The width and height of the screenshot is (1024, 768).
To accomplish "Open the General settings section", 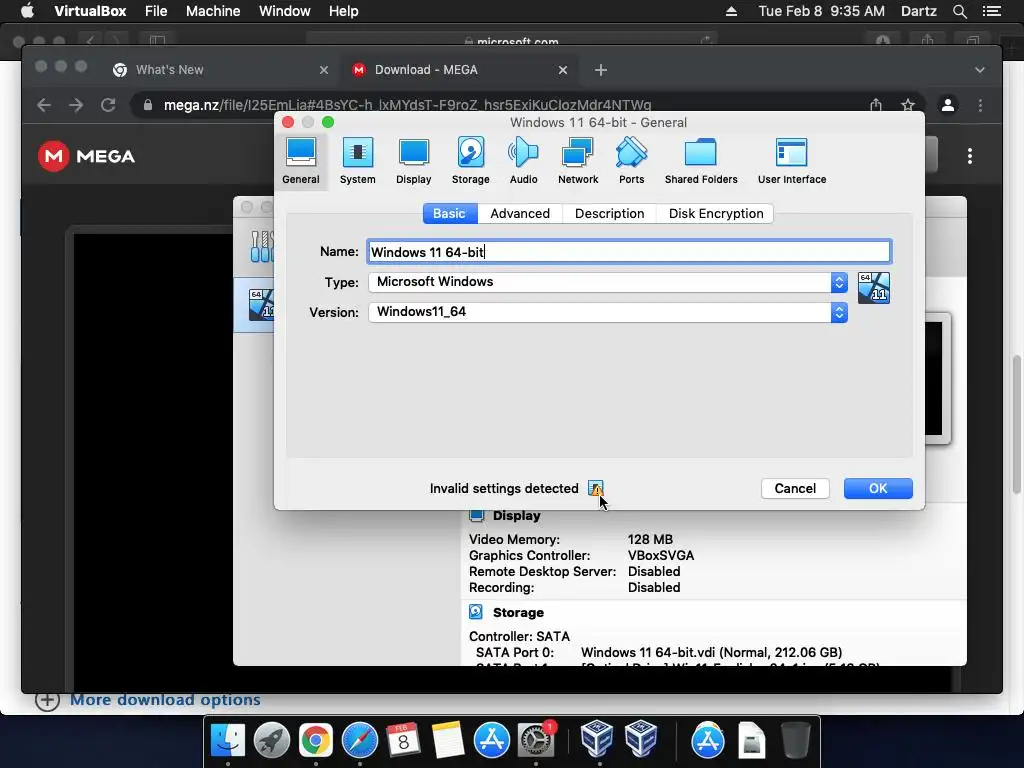I will (x=300, y=161).
